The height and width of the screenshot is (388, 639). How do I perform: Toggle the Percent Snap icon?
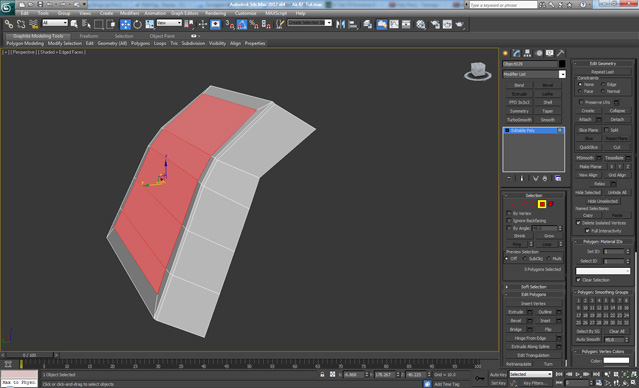coord(254,24)
